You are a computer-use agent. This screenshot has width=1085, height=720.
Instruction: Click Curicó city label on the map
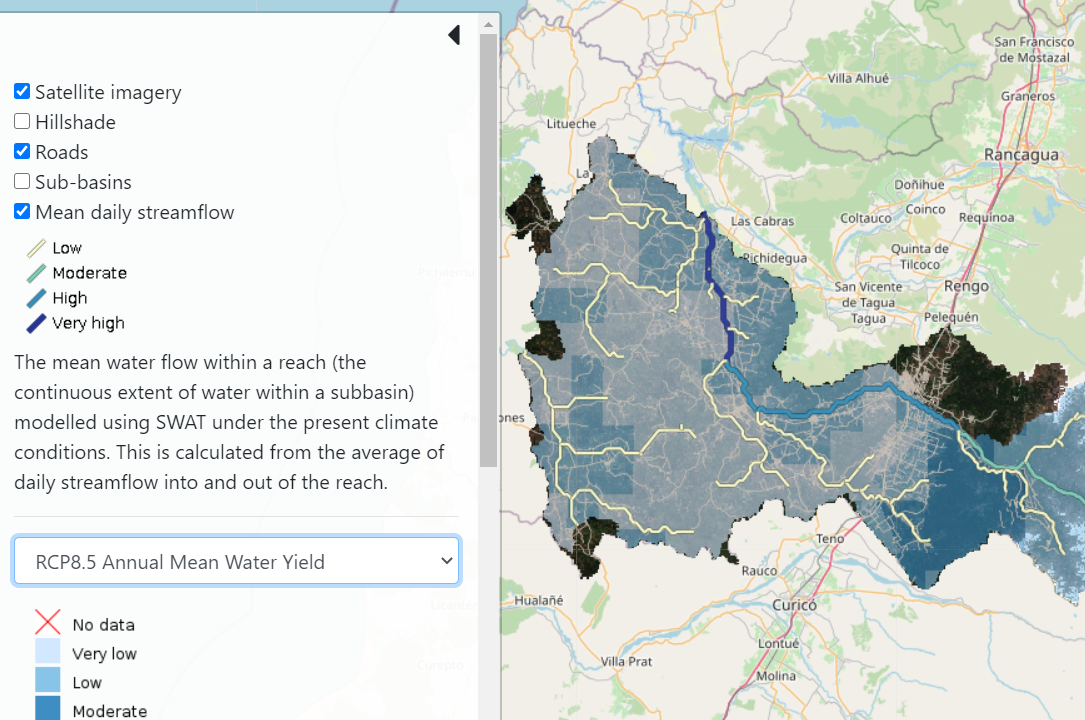coord(794,605)
